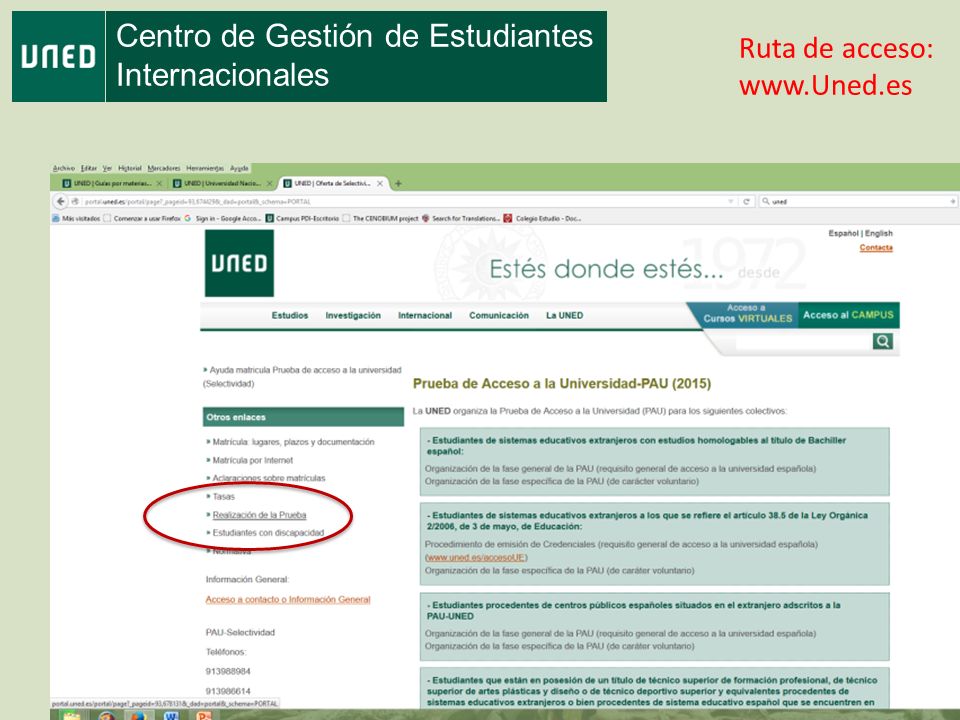The image size is (960, 720).
Task: Open the 'Matrícula por Internet' link
Action: [x=253, y=460]
